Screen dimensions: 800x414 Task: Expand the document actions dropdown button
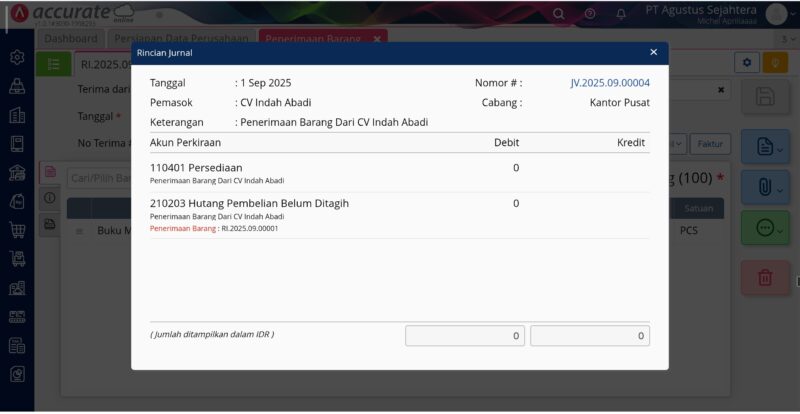click(765, 147)
